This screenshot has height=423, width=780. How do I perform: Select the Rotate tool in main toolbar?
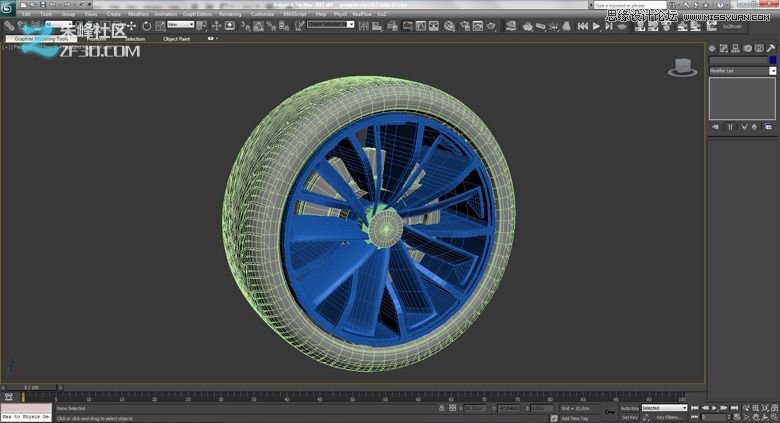coord(147,25)
